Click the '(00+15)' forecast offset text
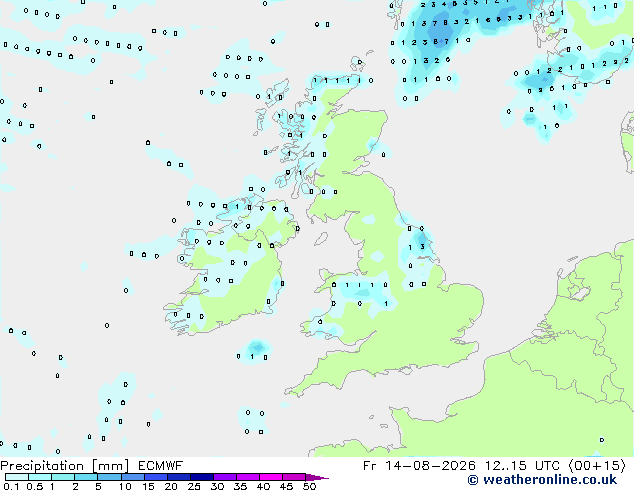Viewport: 634px width, 490px height. click(x=597, y=466)
